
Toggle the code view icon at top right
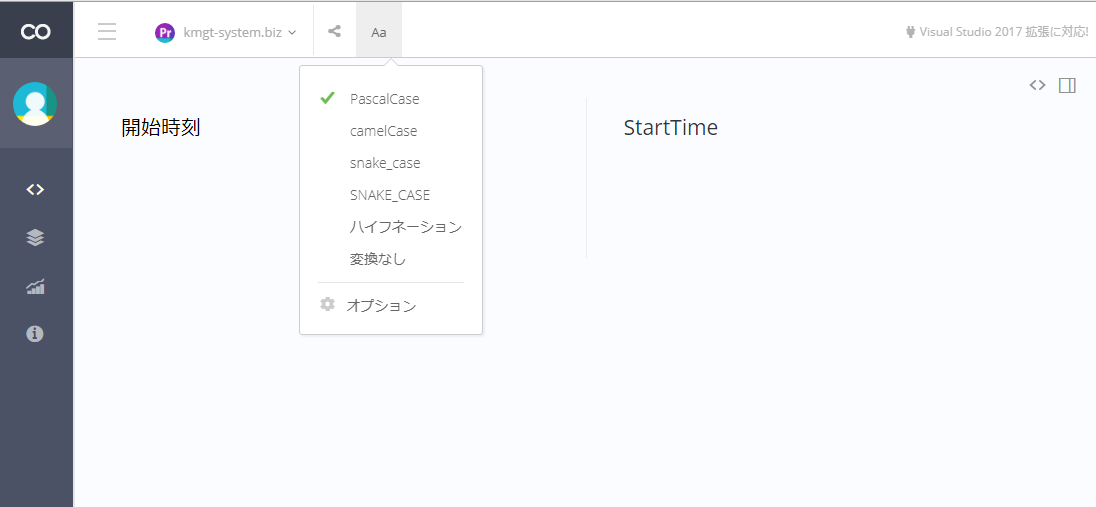pos(1037,85)
